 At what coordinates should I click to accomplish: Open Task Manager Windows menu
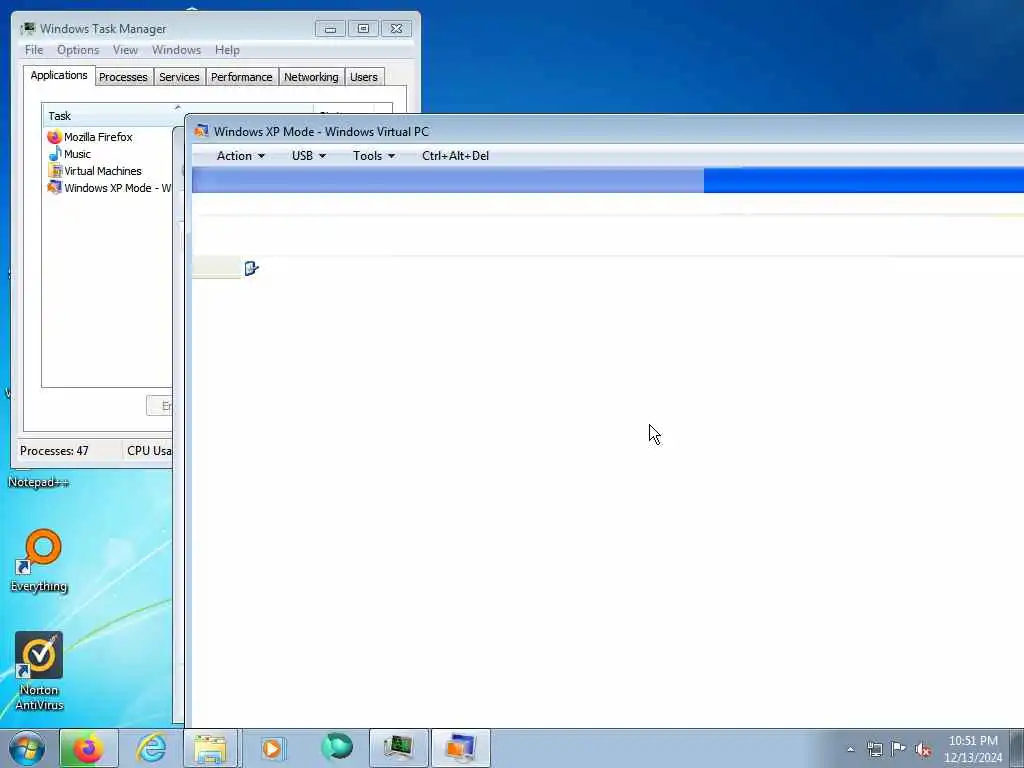click(x=176, y=50)
